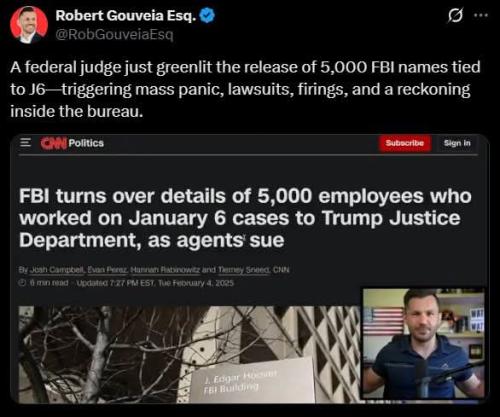Screen dimensions: 500x417
Task: Open the webcam inset of the presenter
Action: (x=423, y=344)
